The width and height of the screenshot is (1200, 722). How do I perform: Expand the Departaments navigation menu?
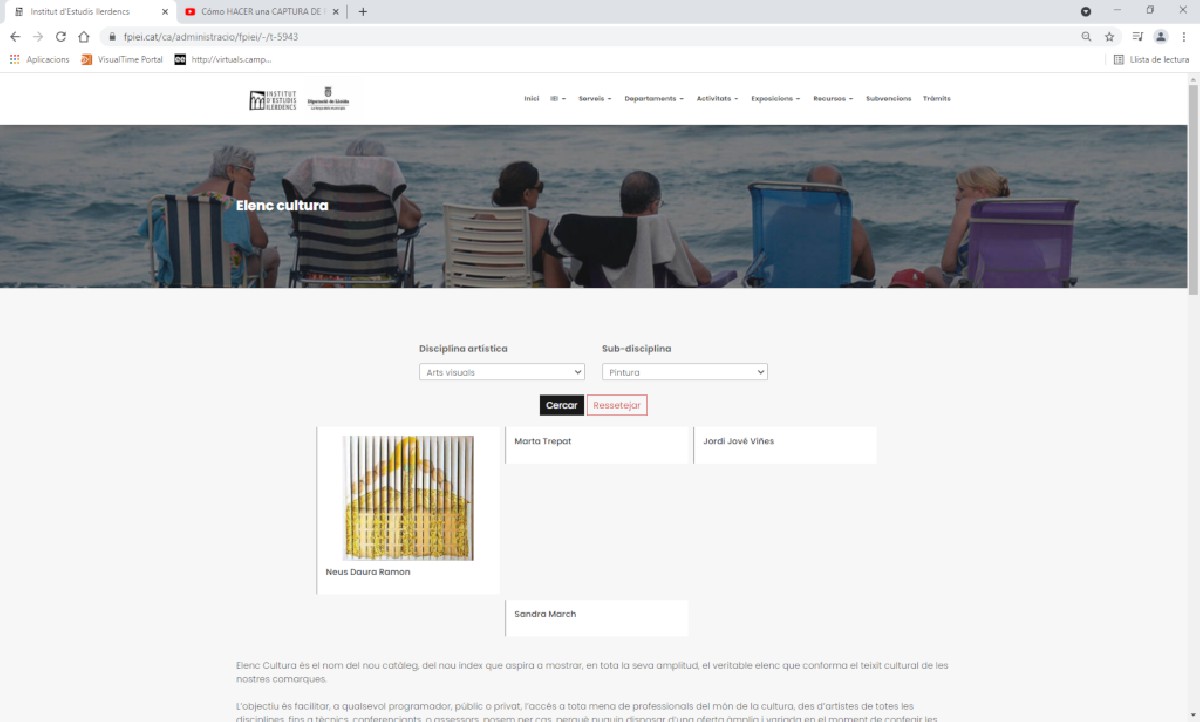pyautogui.click(x=653, y=99)
